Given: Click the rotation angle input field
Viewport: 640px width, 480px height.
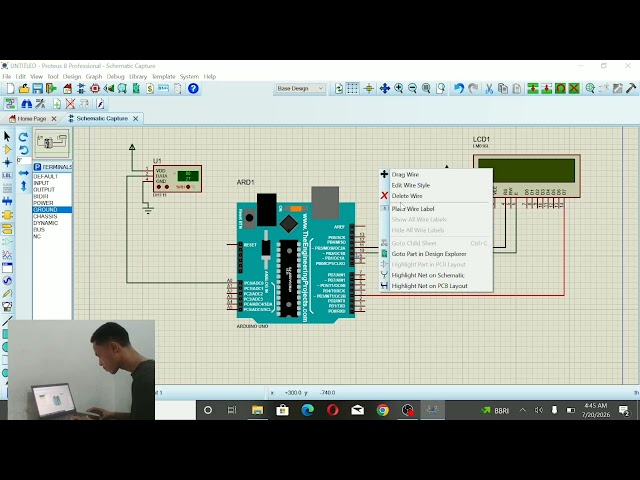Looking at the screenshot, I should (x=24, y=160).
